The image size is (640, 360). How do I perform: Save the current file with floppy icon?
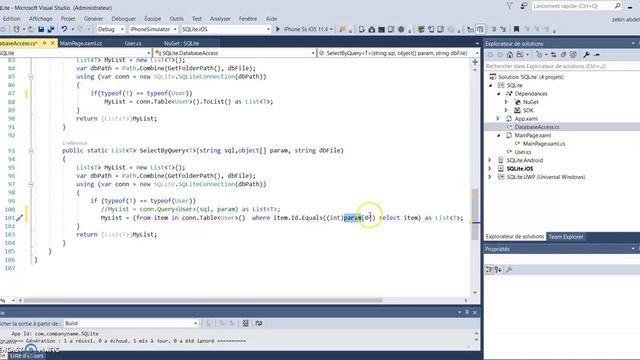click(41, 29)
